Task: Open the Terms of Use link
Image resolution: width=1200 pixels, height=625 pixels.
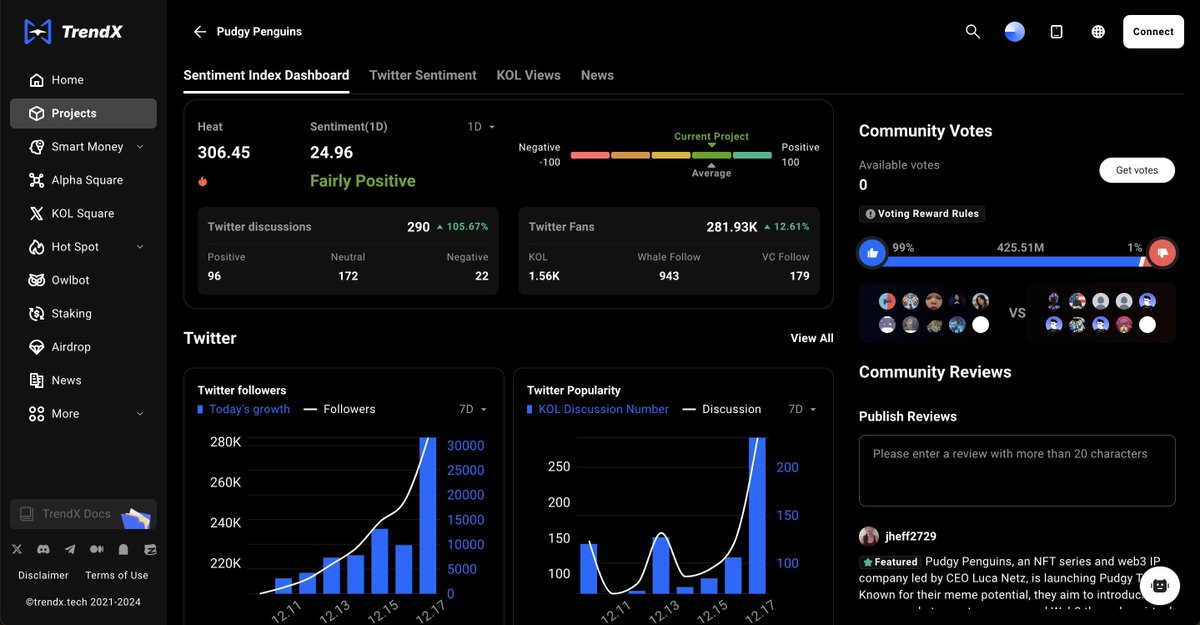Action: pyautogui.click(x=117, y=575)
